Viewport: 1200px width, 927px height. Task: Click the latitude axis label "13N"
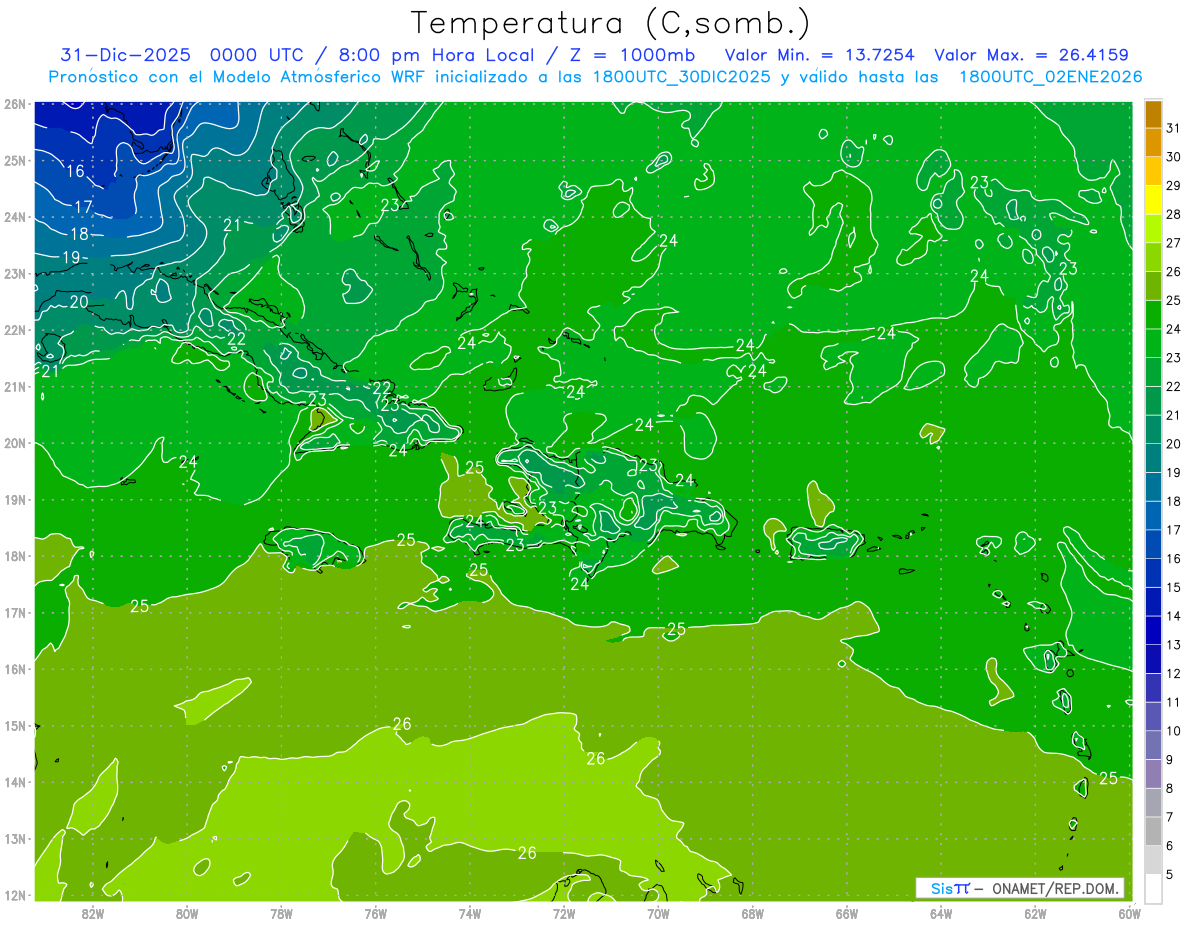tap(15, 839)
